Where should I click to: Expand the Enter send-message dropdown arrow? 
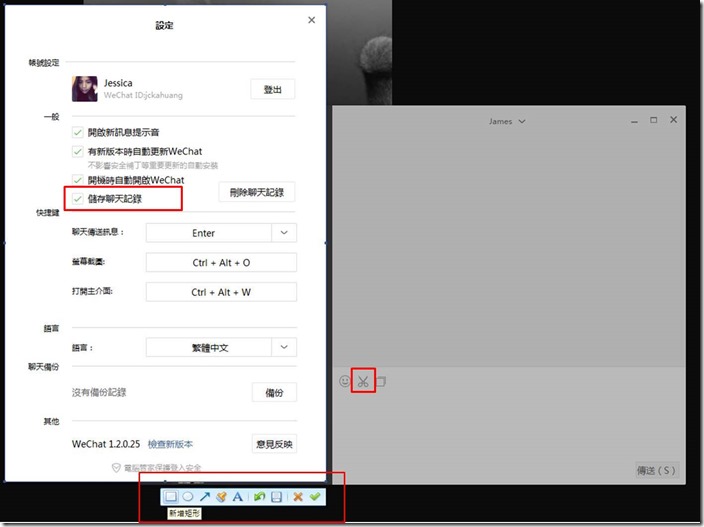284,233
